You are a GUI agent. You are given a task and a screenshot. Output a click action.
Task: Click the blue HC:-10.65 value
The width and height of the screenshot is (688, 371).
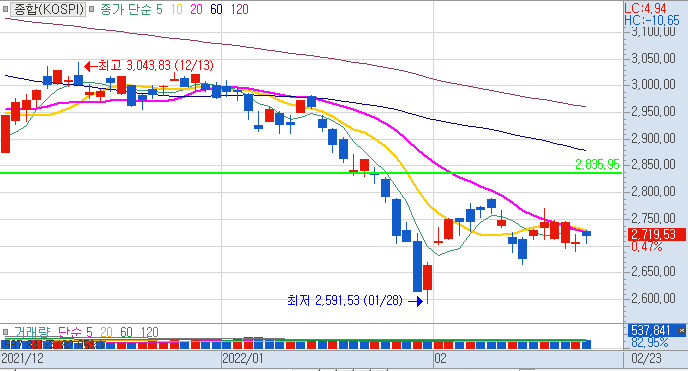(652, 20)
